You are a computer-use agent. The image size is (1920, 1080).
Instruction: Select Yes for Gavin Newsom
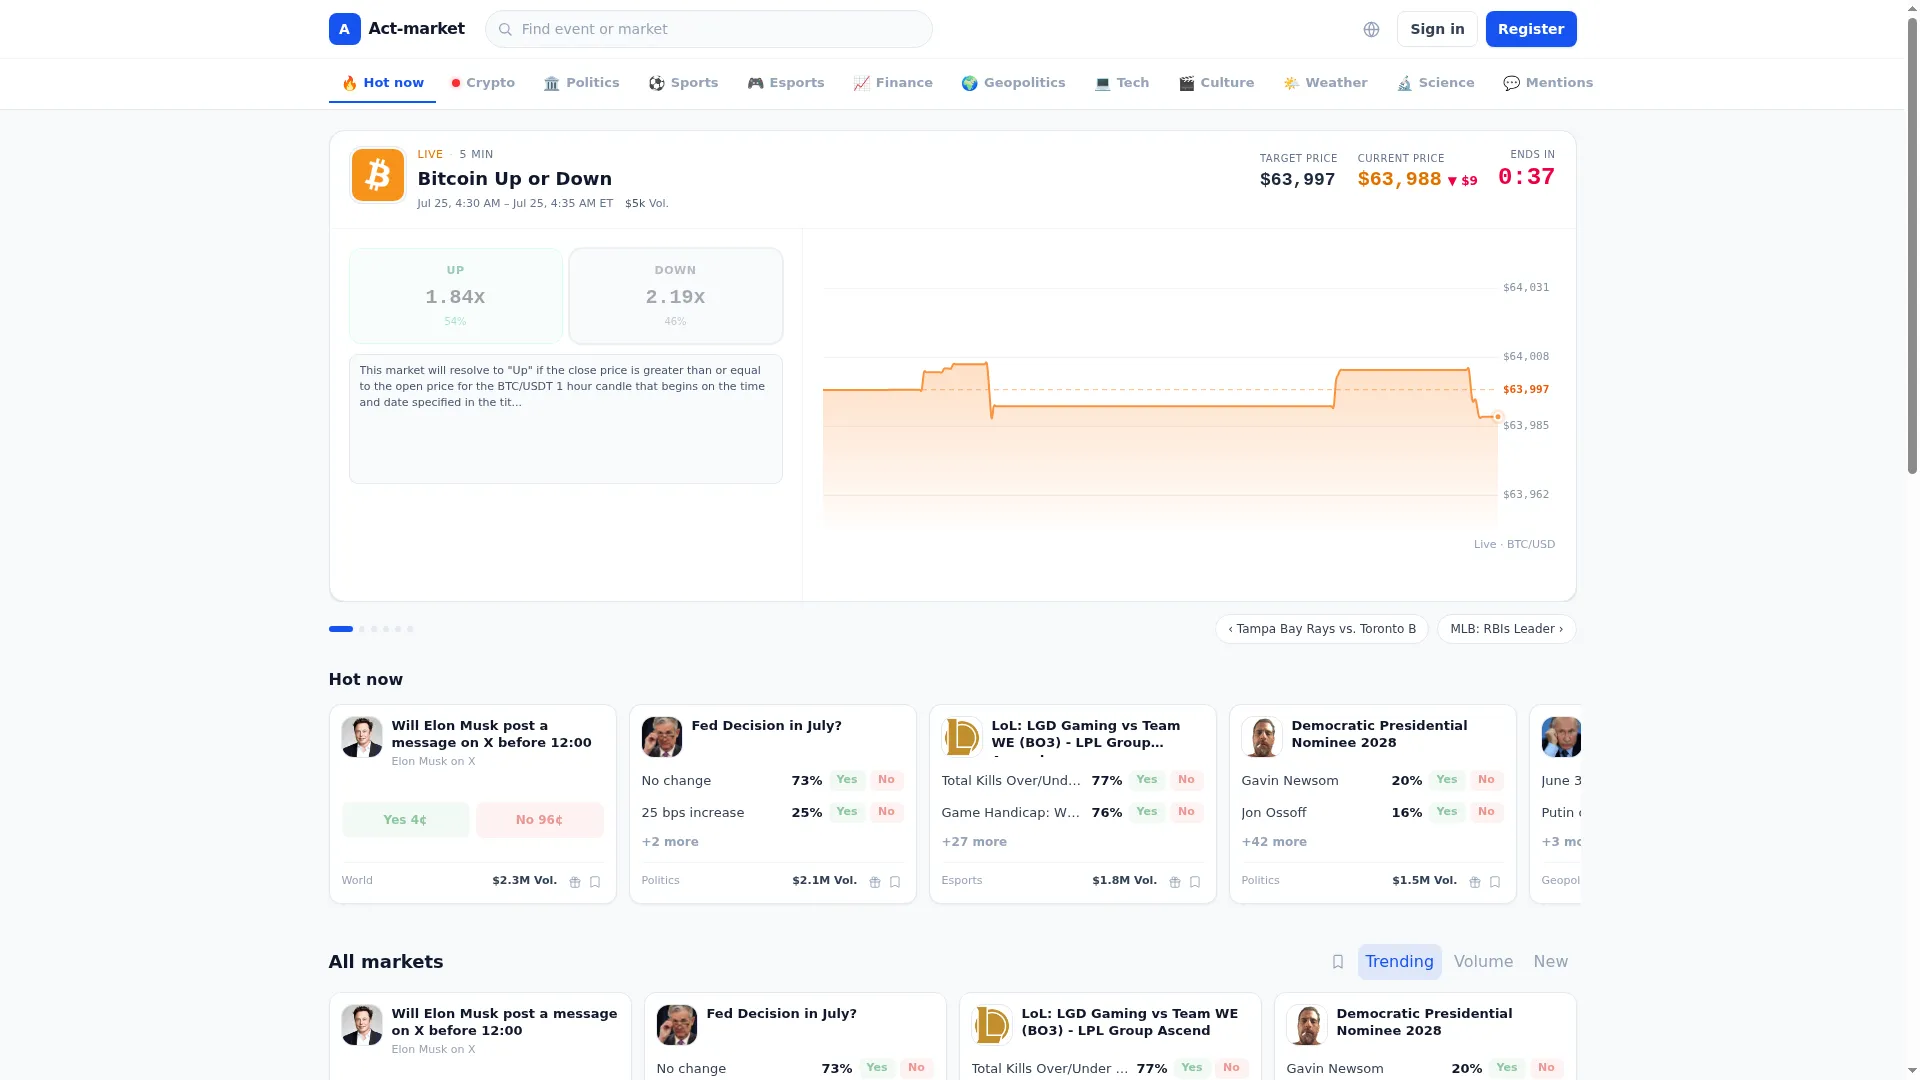(1447, 780)
